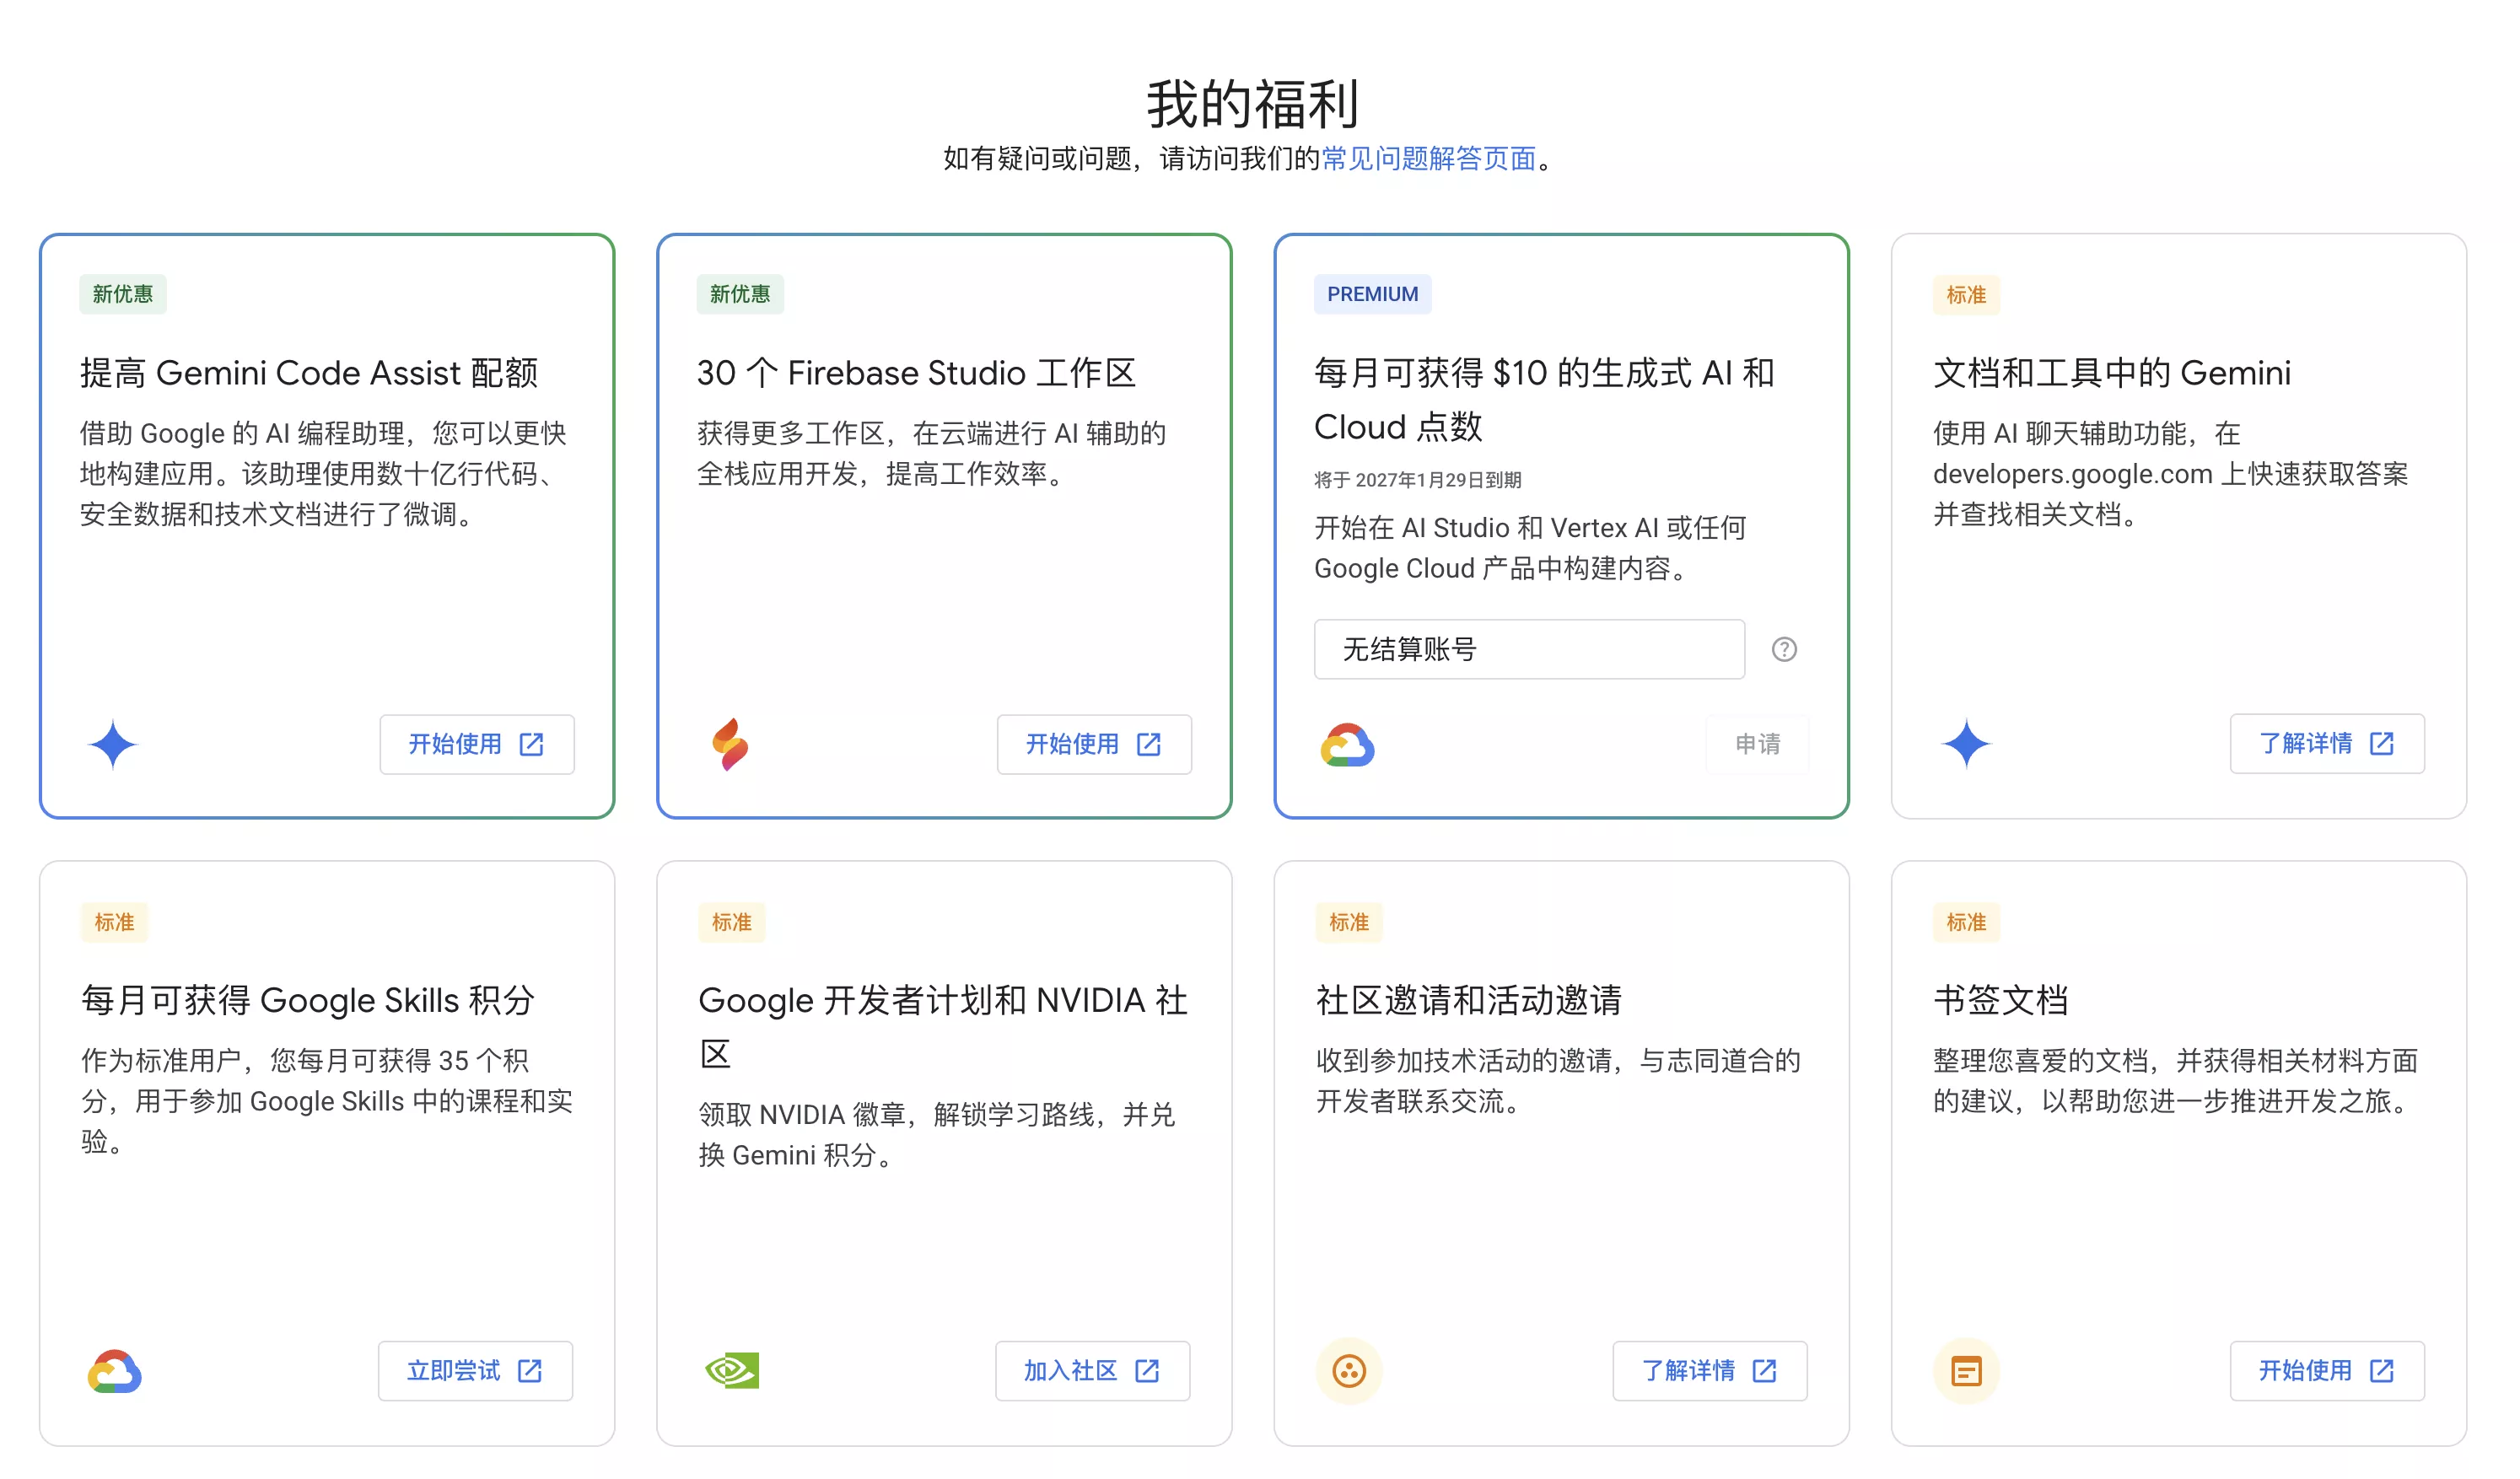
Task: Click the Google Cloud logo on the credits card
Action: [1347, 744]
